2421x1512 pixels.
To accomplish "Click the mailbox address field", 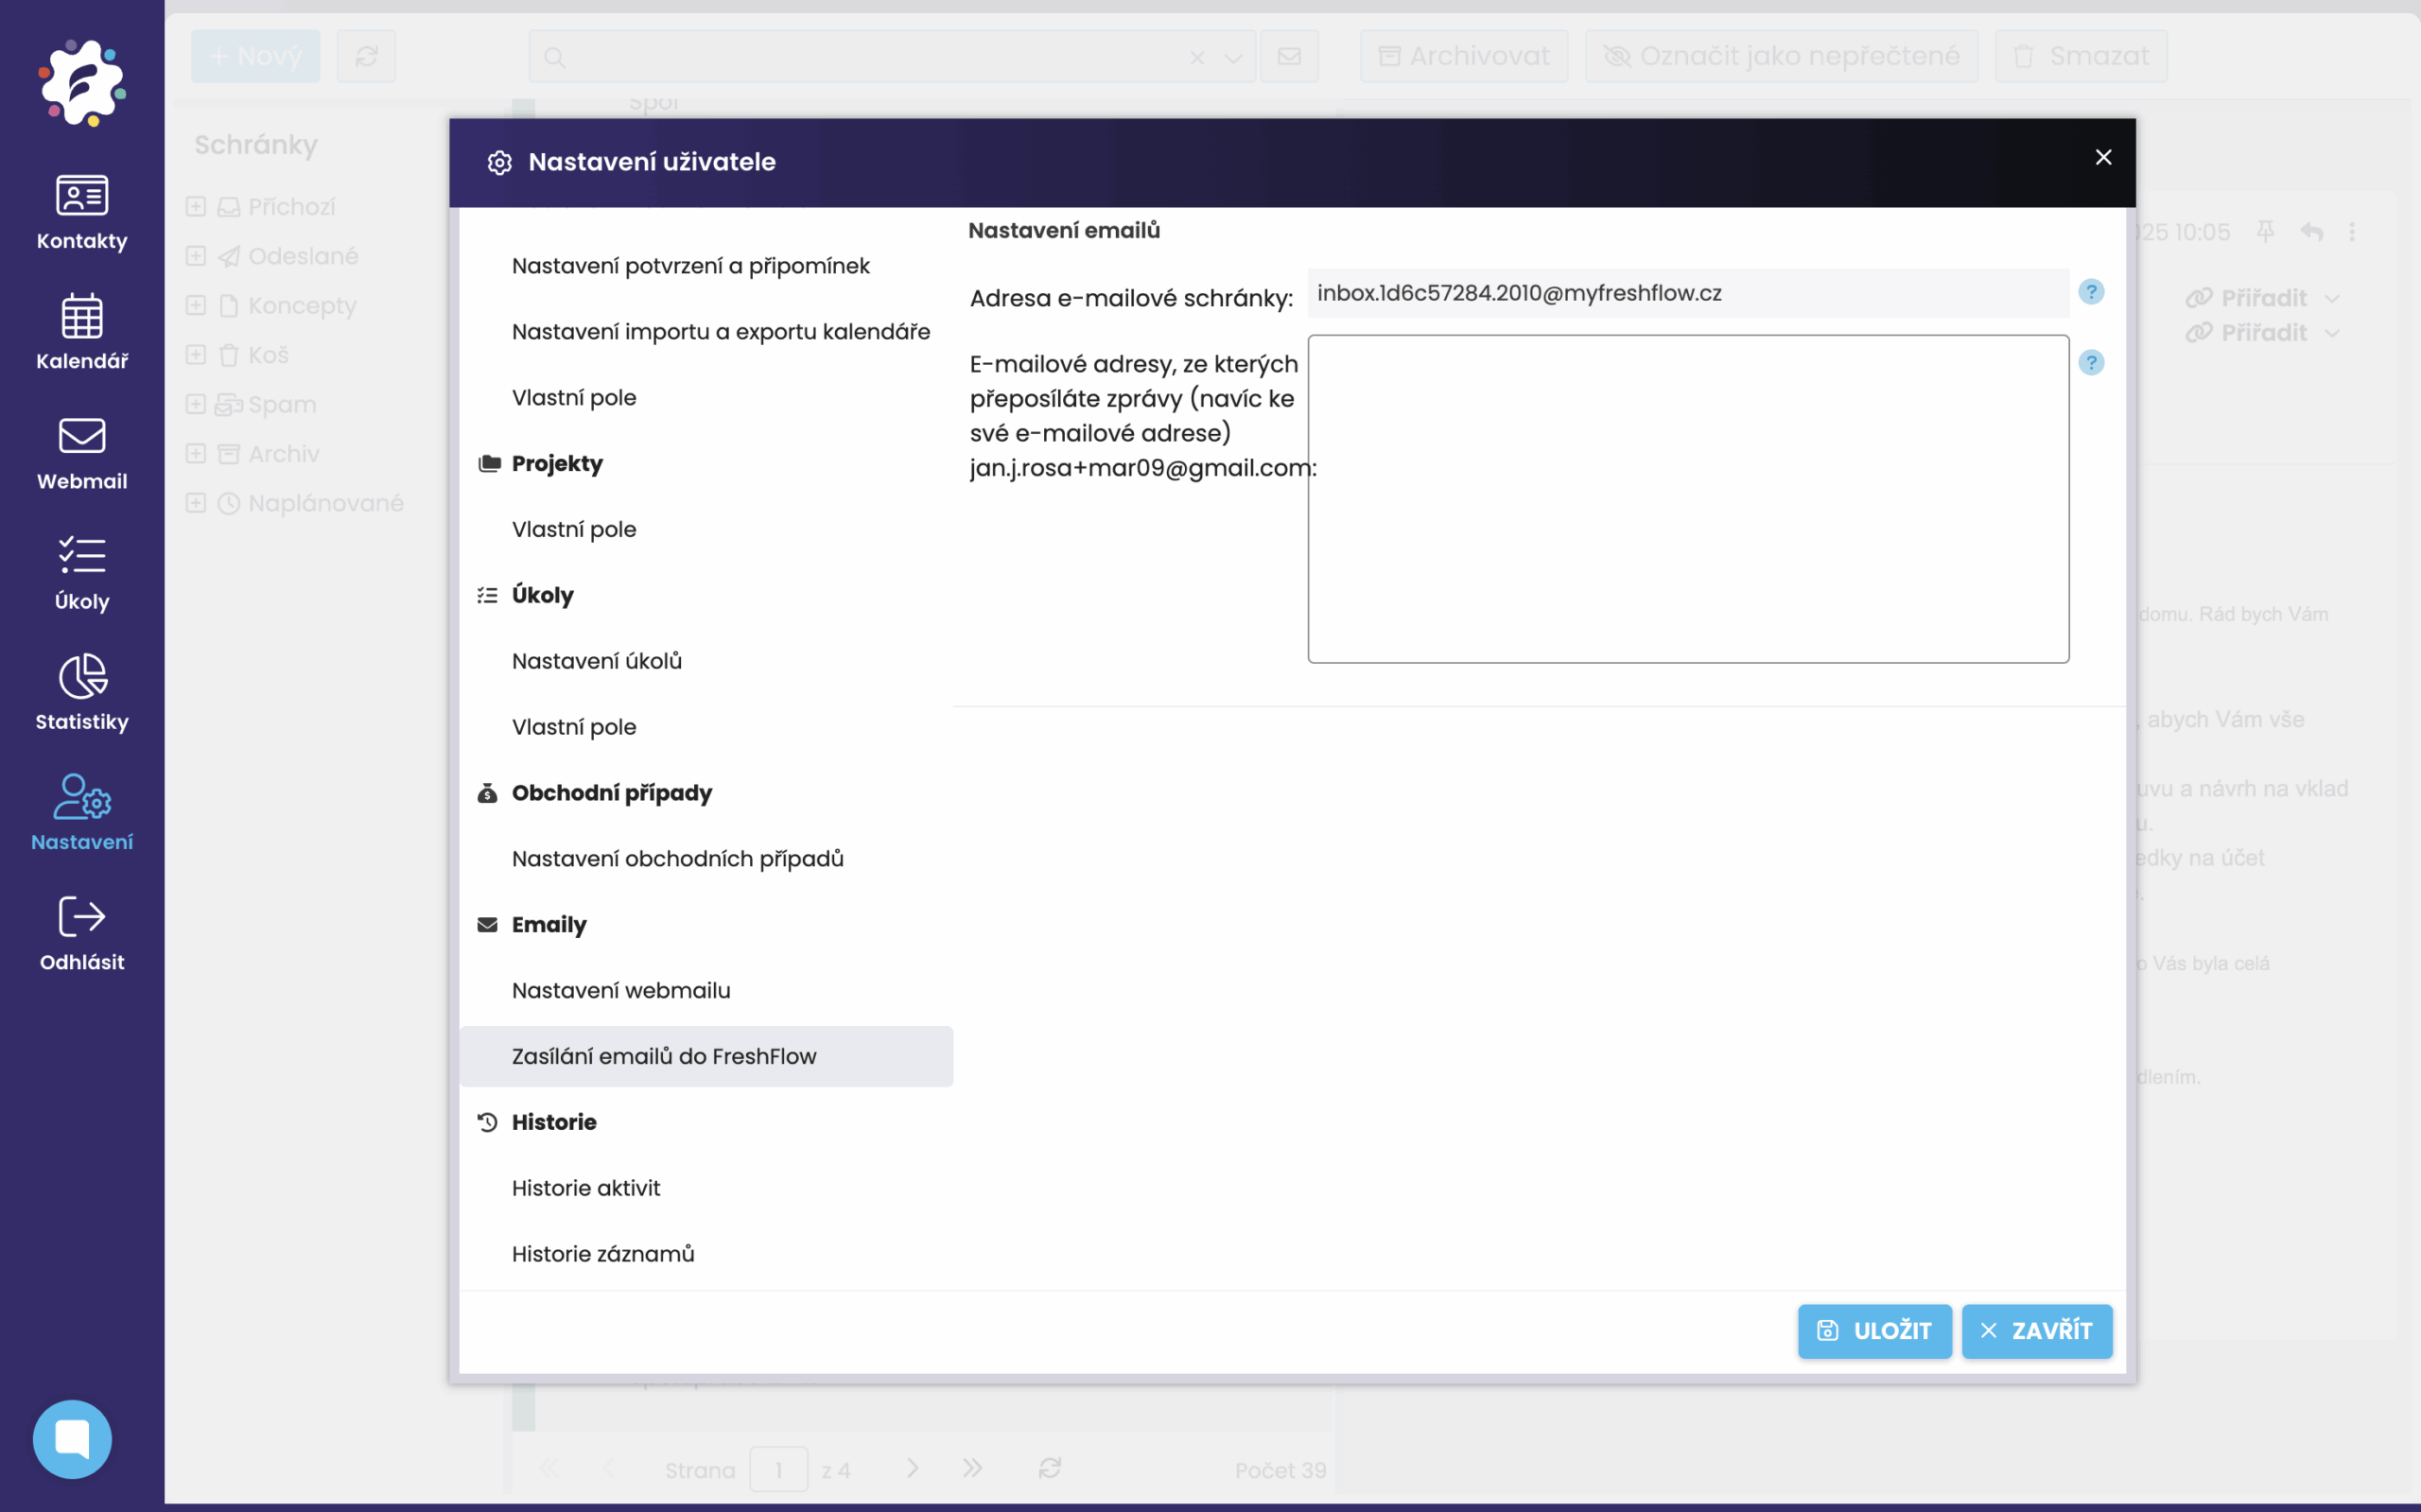I will (x=1687, y=293).
